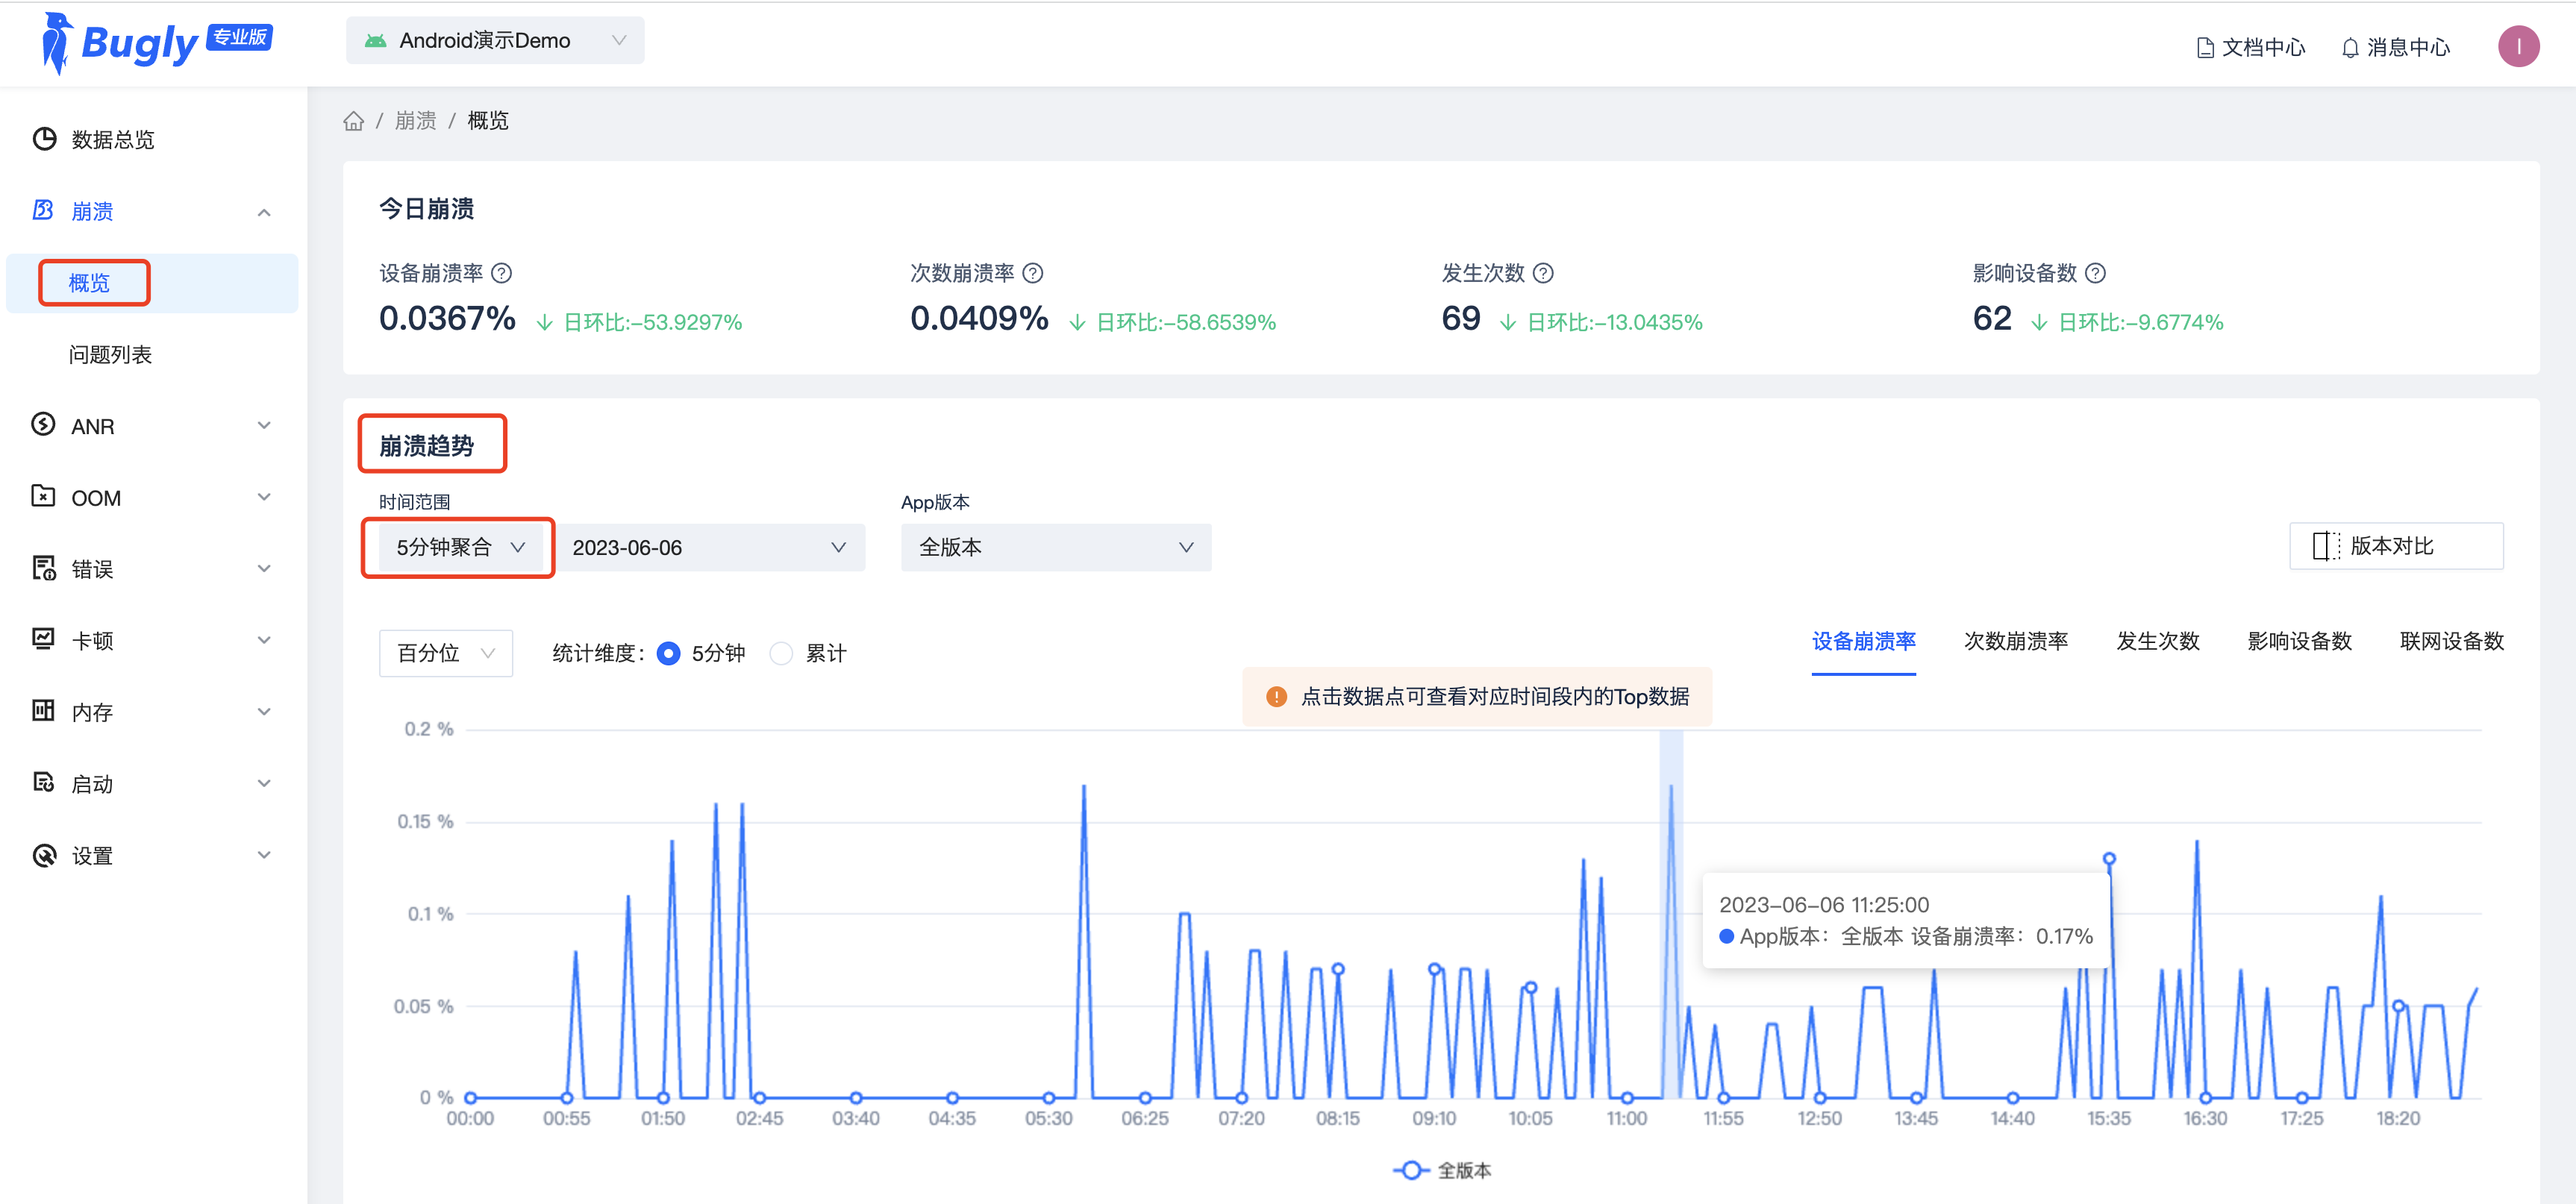Expand the ANR menu chevron
The height and width of the screenshot is (1204, 2576).
click(x=264, y=425)
